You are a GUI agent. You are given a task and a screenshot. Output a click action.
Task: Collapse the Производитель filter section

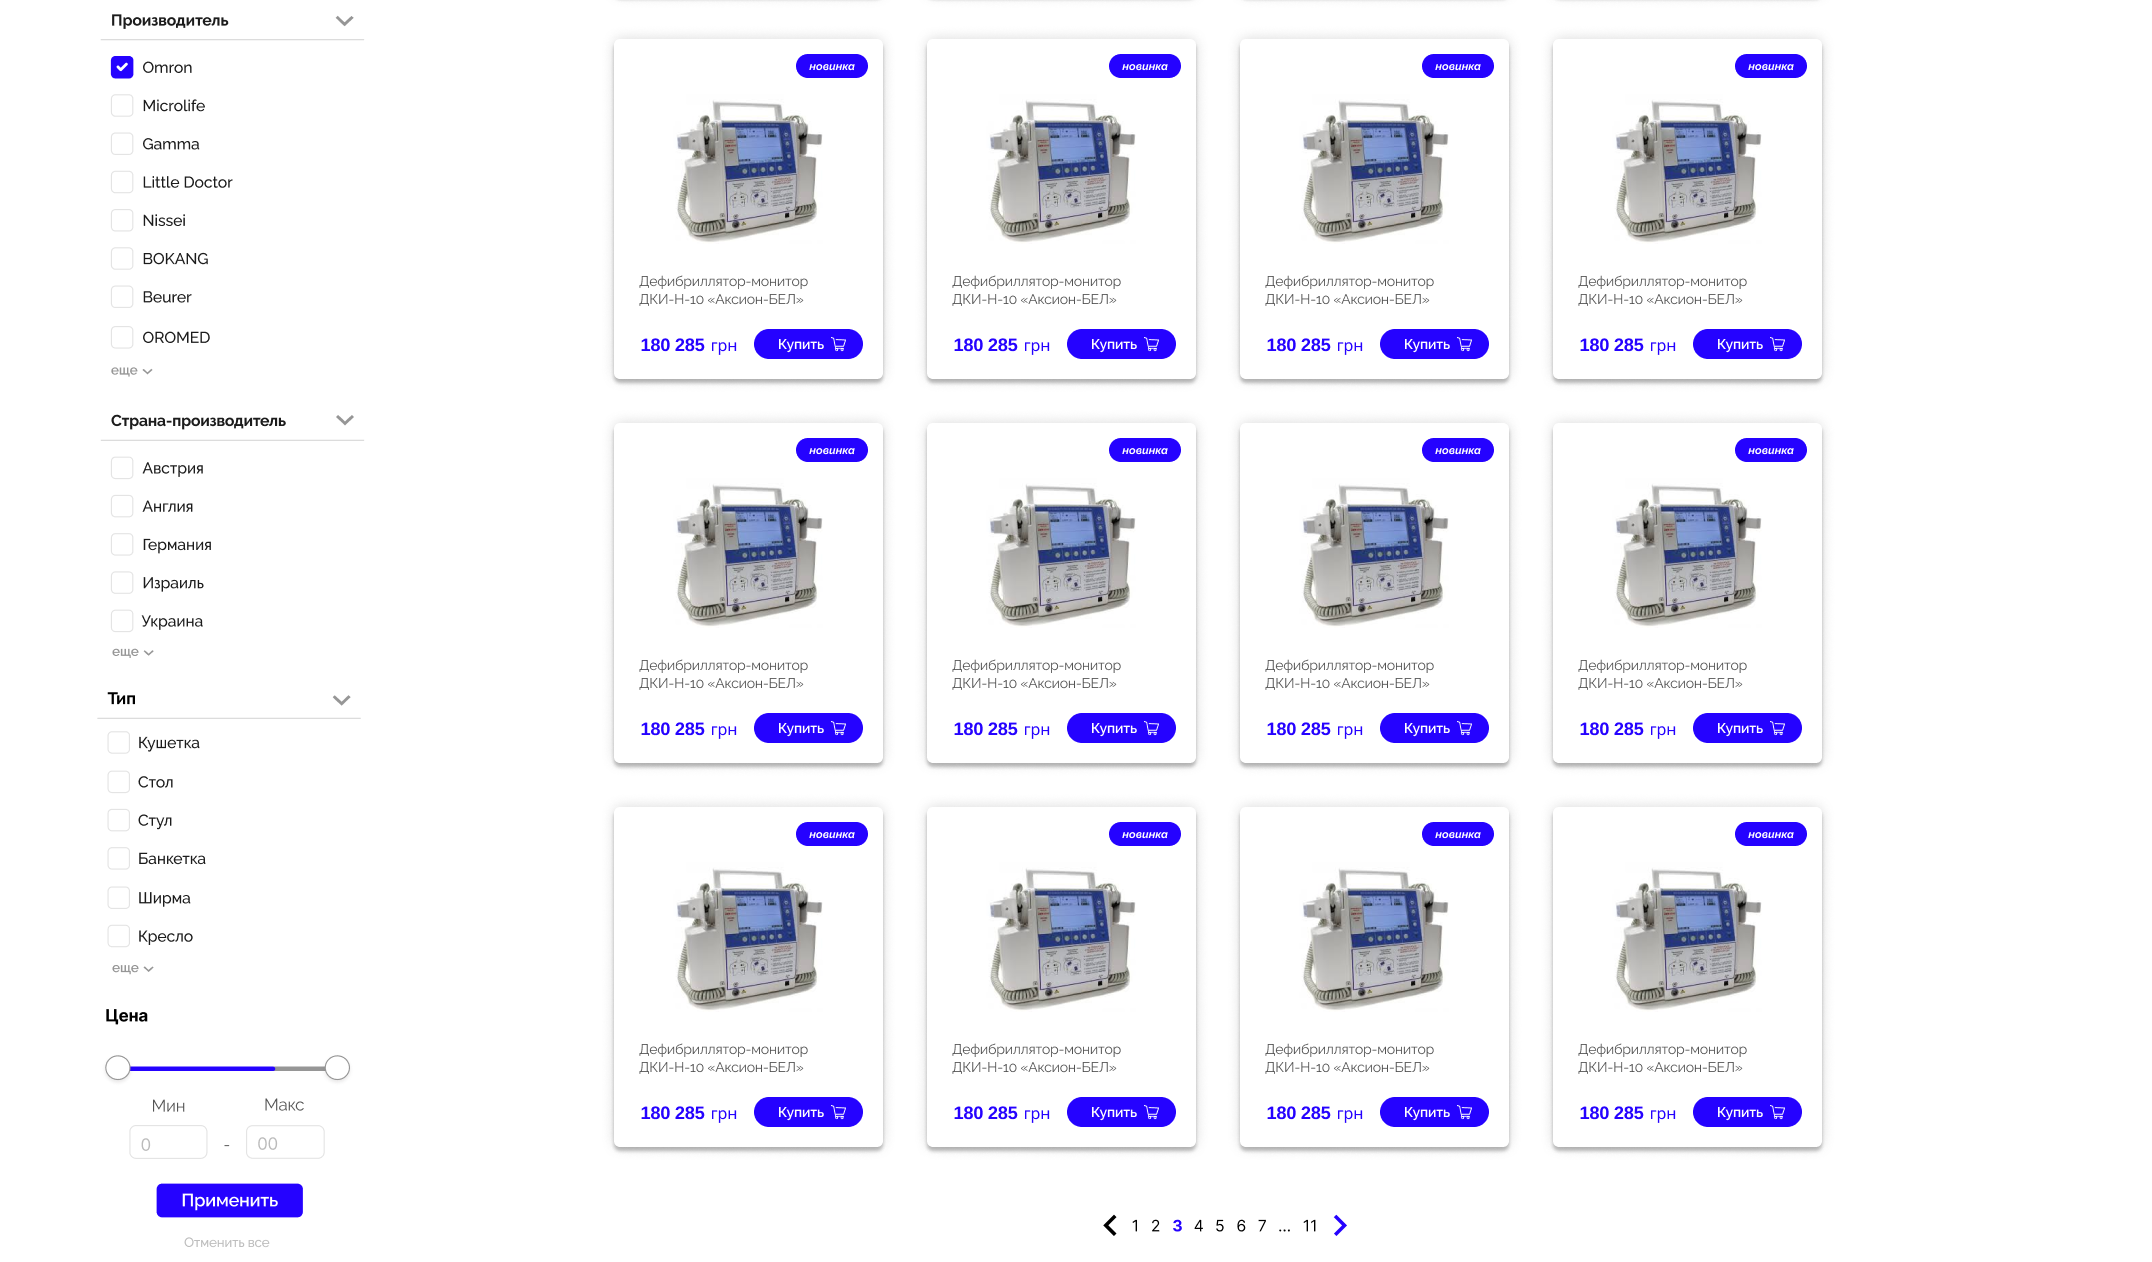point(344,21)
